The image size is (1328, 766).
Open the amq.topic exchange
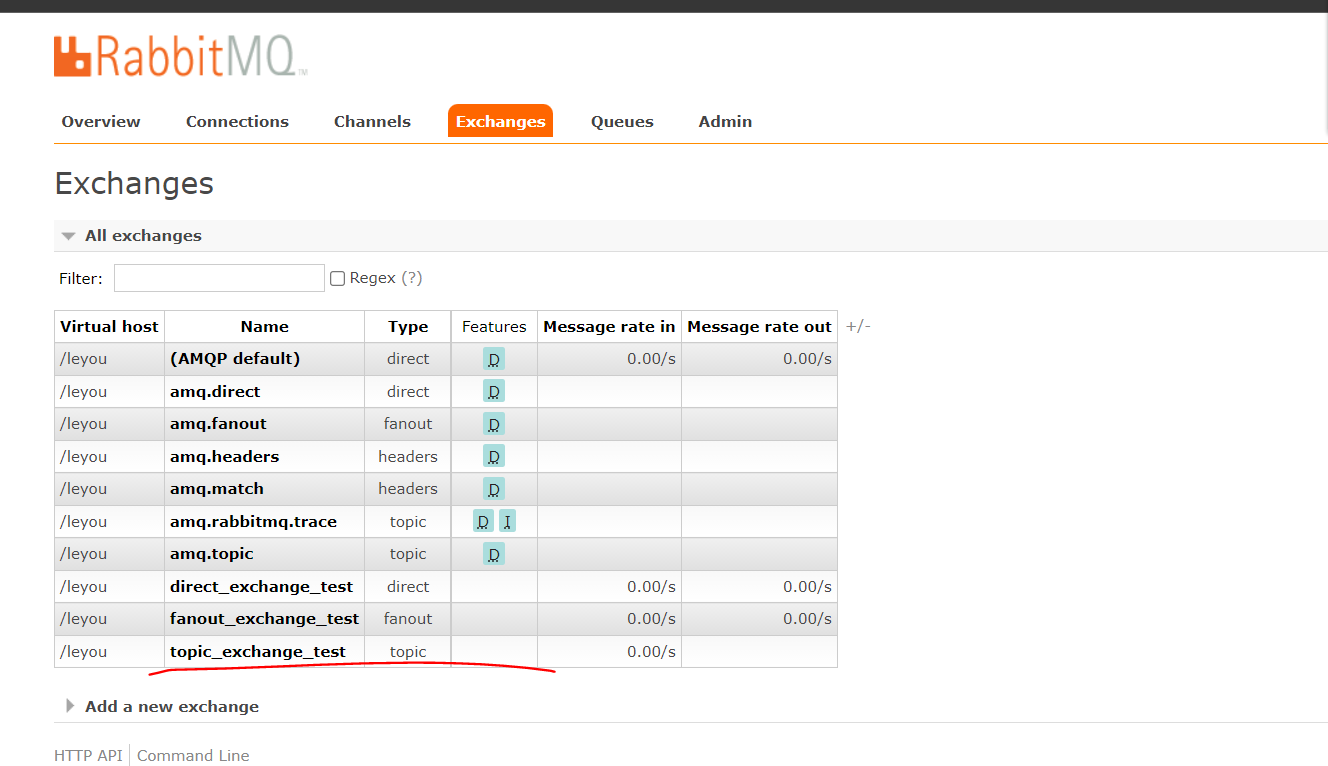pyautogui.click(x=212, y=554)
